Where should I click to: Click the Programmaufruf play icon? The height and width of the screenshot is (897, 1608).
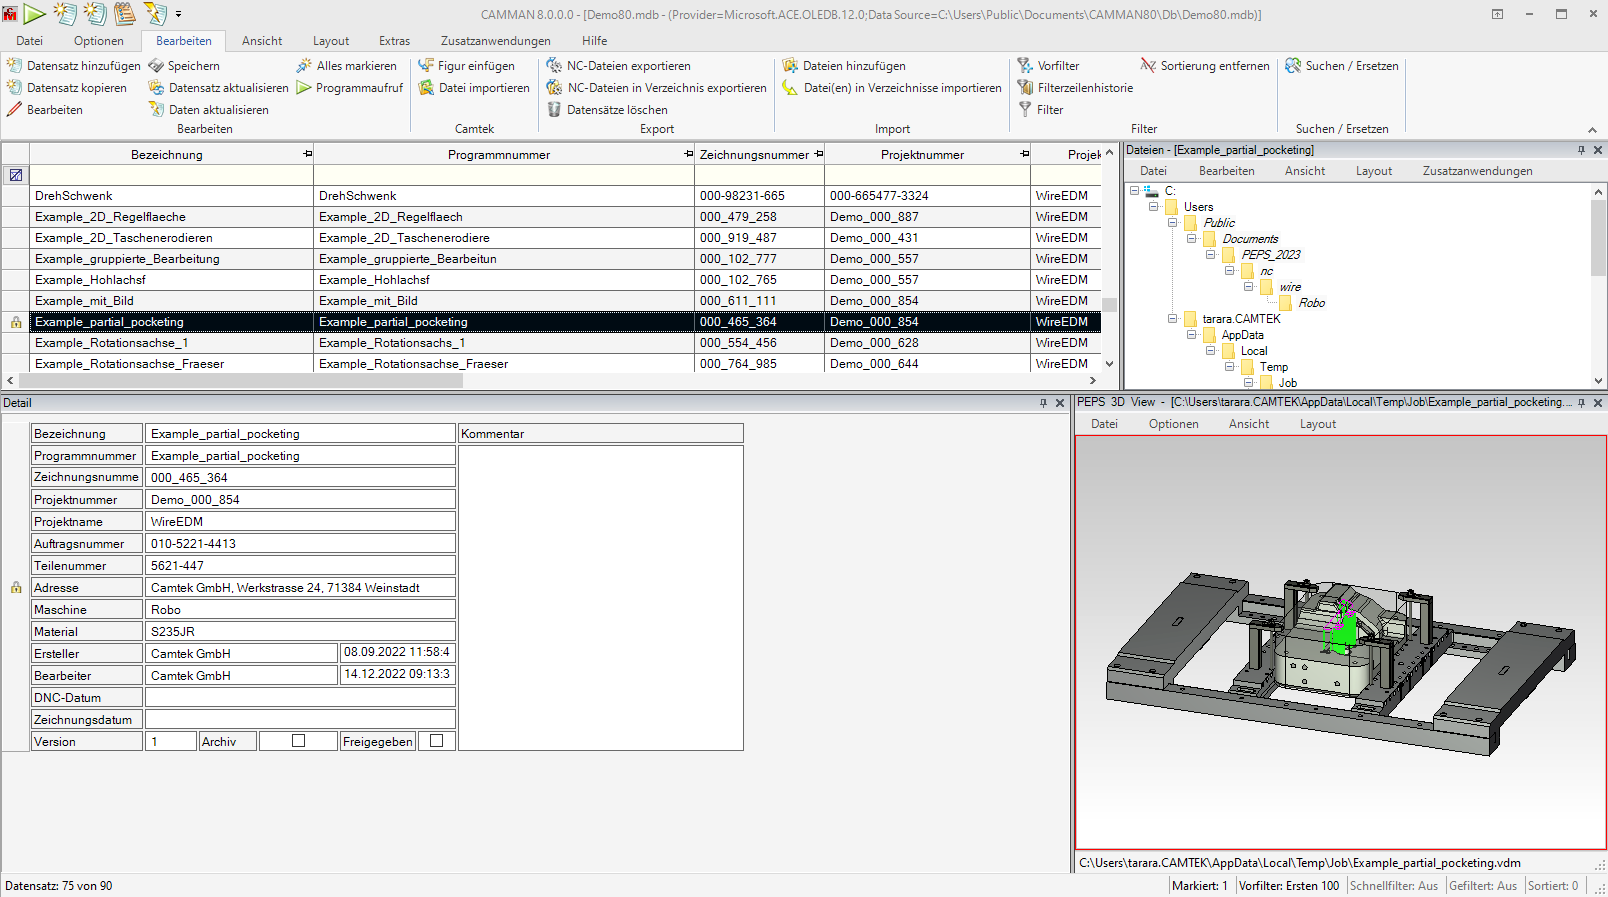pyautogui.click(x=304, y=88)
